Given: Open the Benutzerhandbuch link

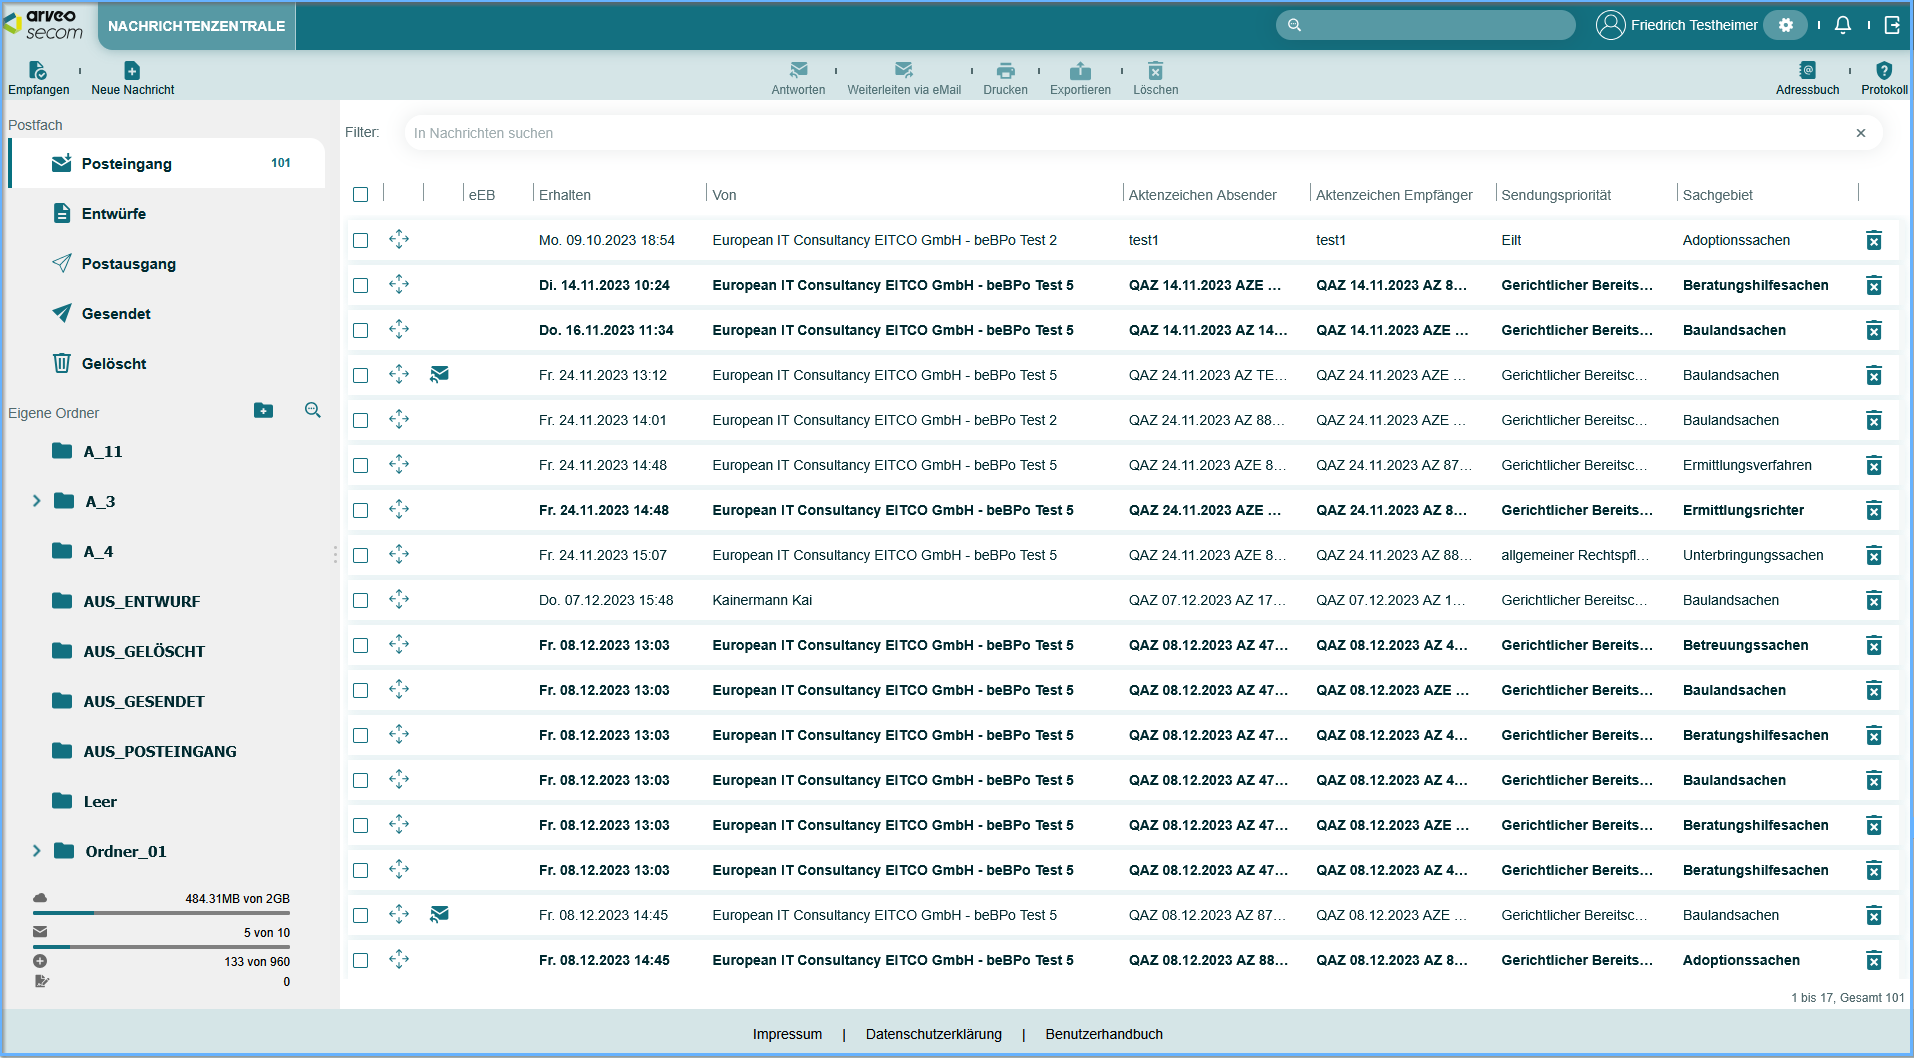Looking at the screenshot, I should 1103,1034.
